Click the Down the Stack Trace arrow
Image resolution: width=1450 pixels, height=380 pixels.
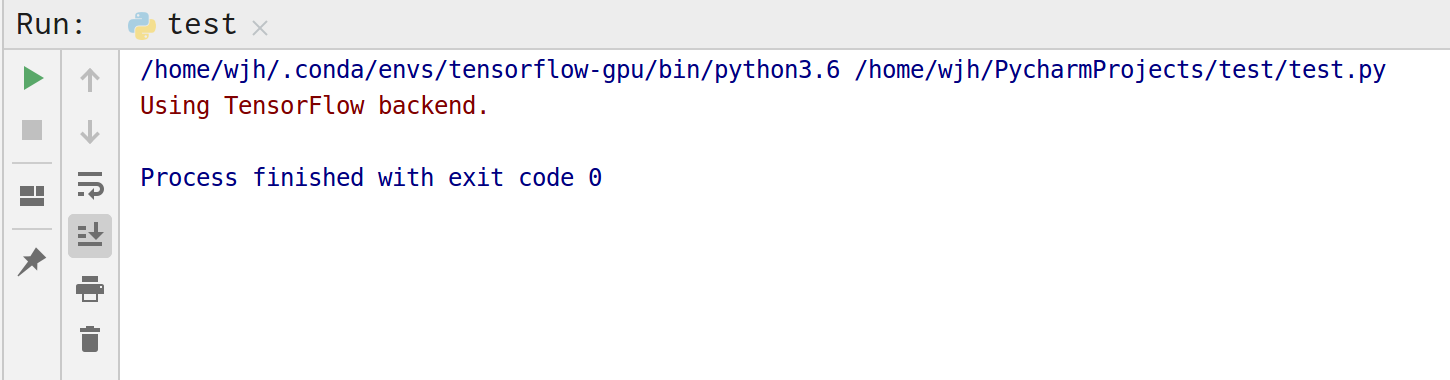pyautogui.click(x=90, y=132)
